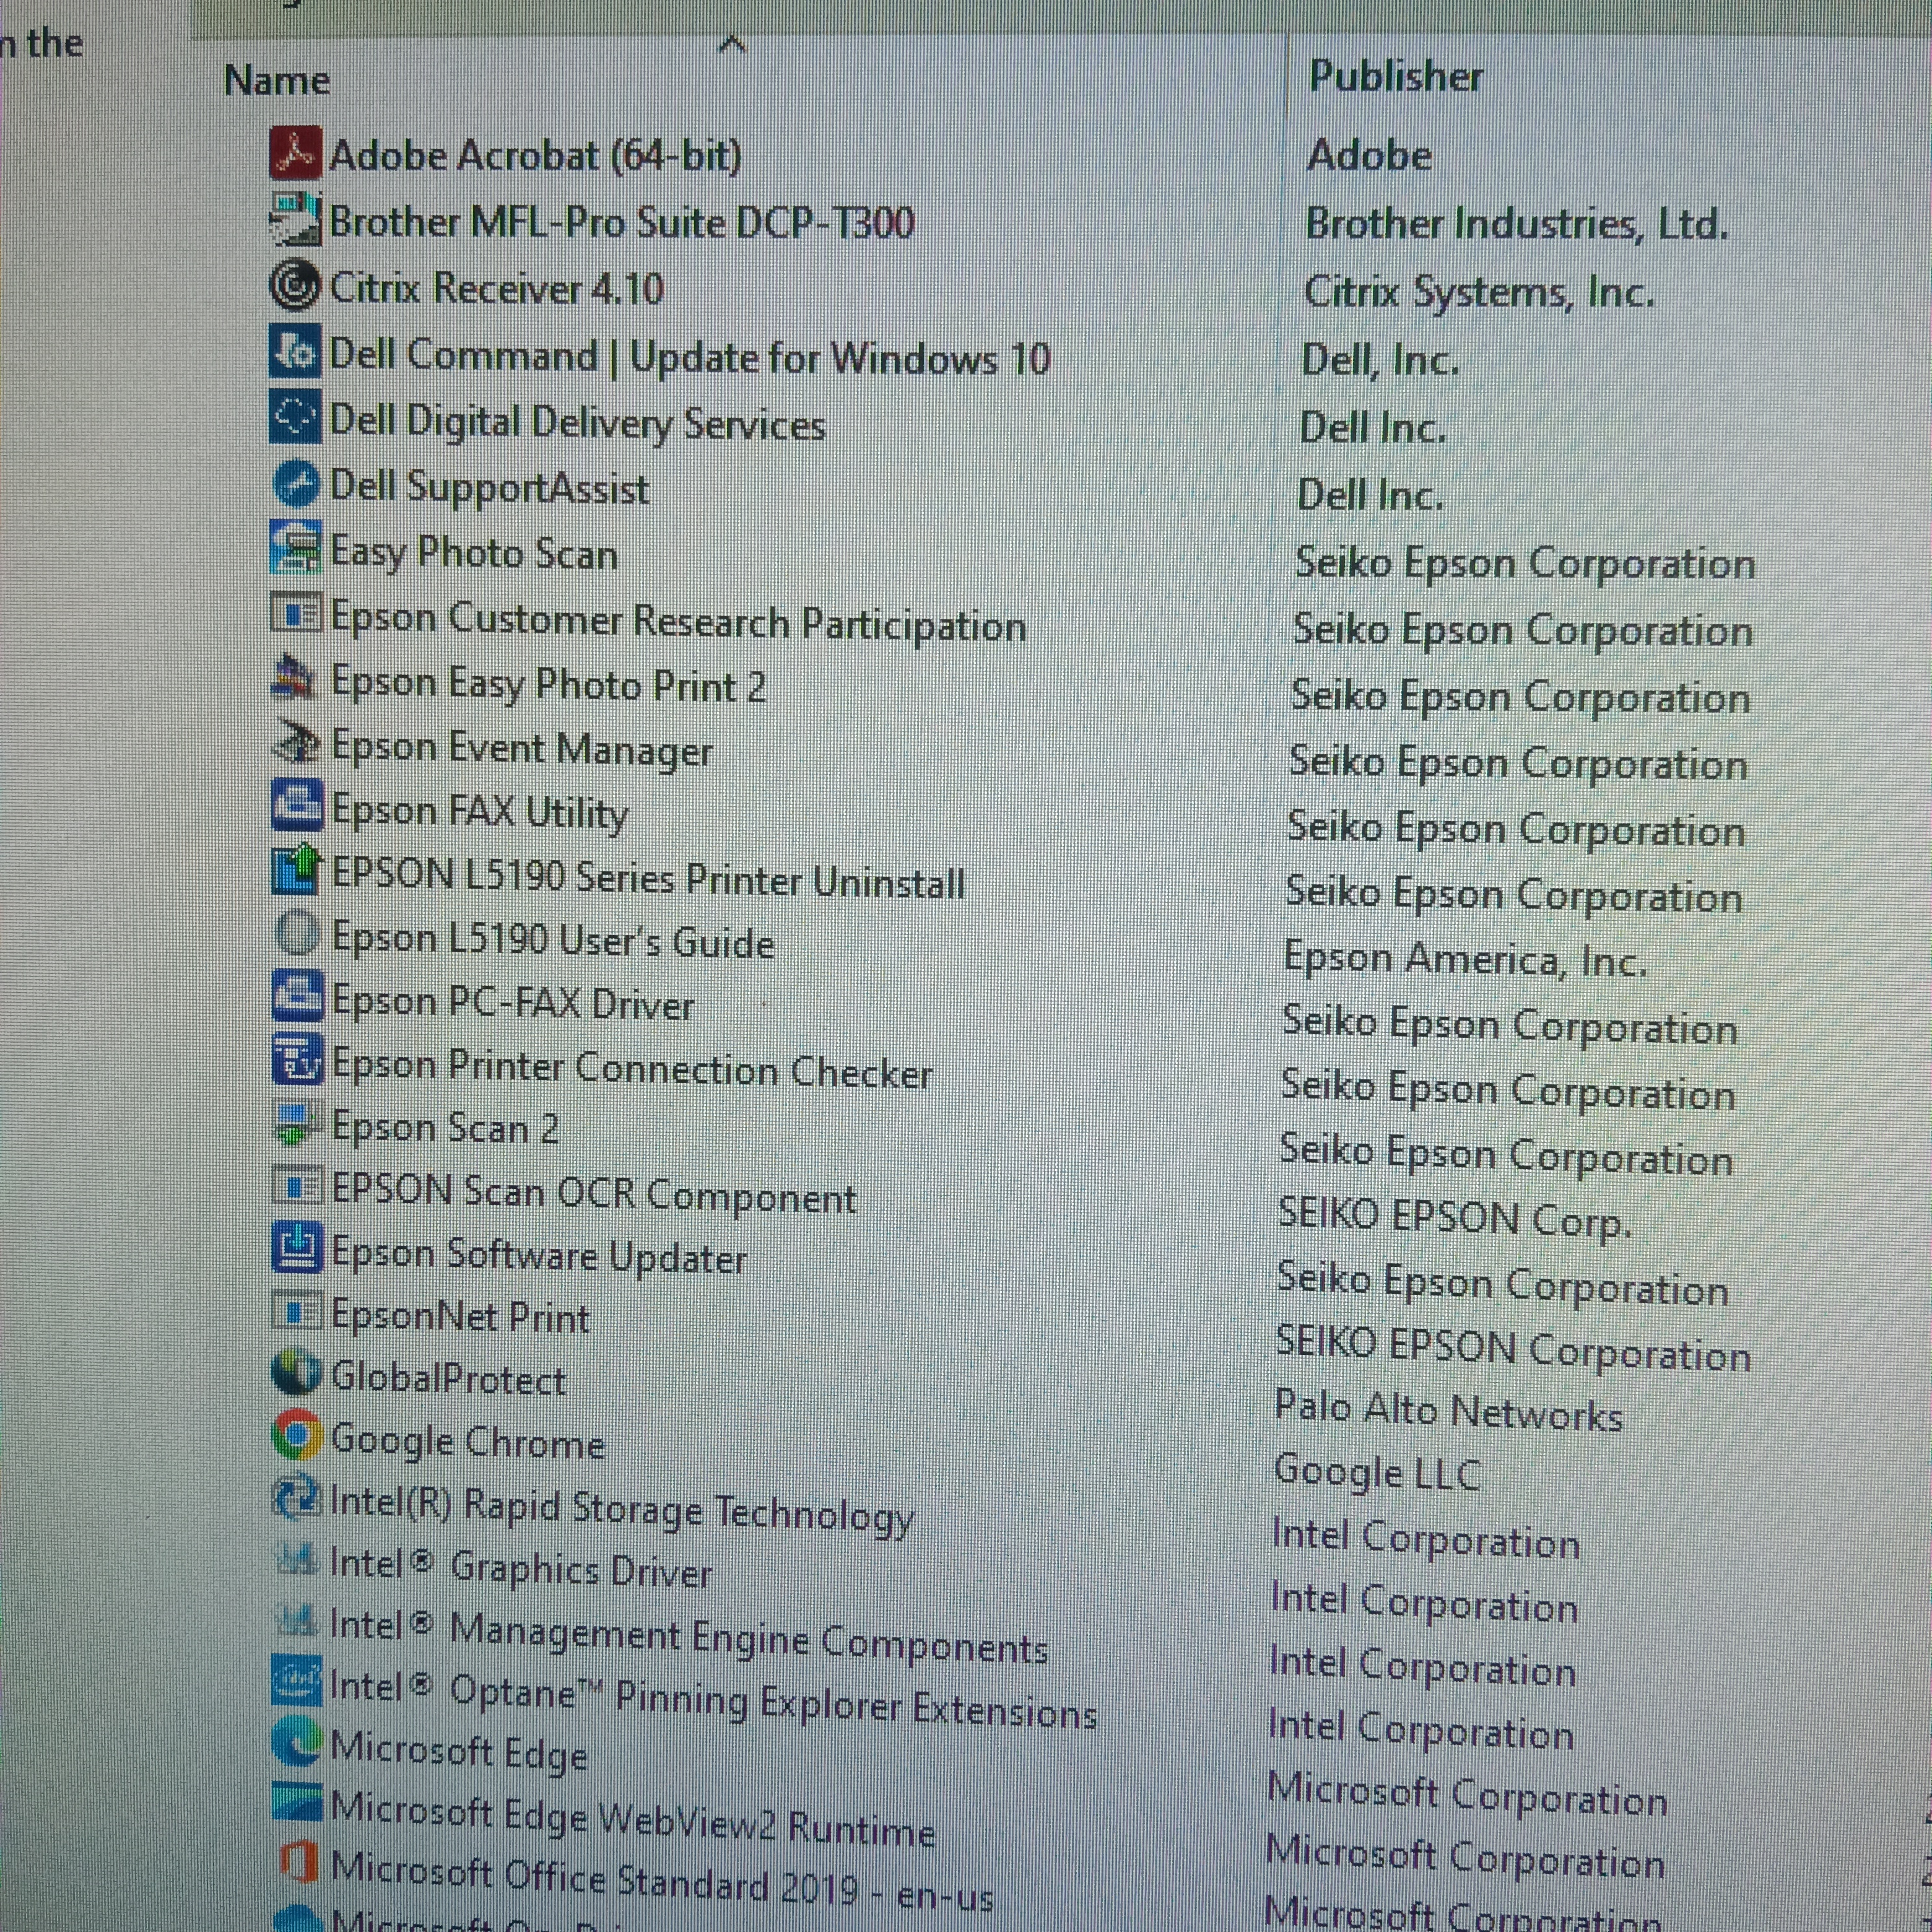Click sort arrow above Name column
Viewport: 1932px width, 1932px height.
(x=732, y=44)
